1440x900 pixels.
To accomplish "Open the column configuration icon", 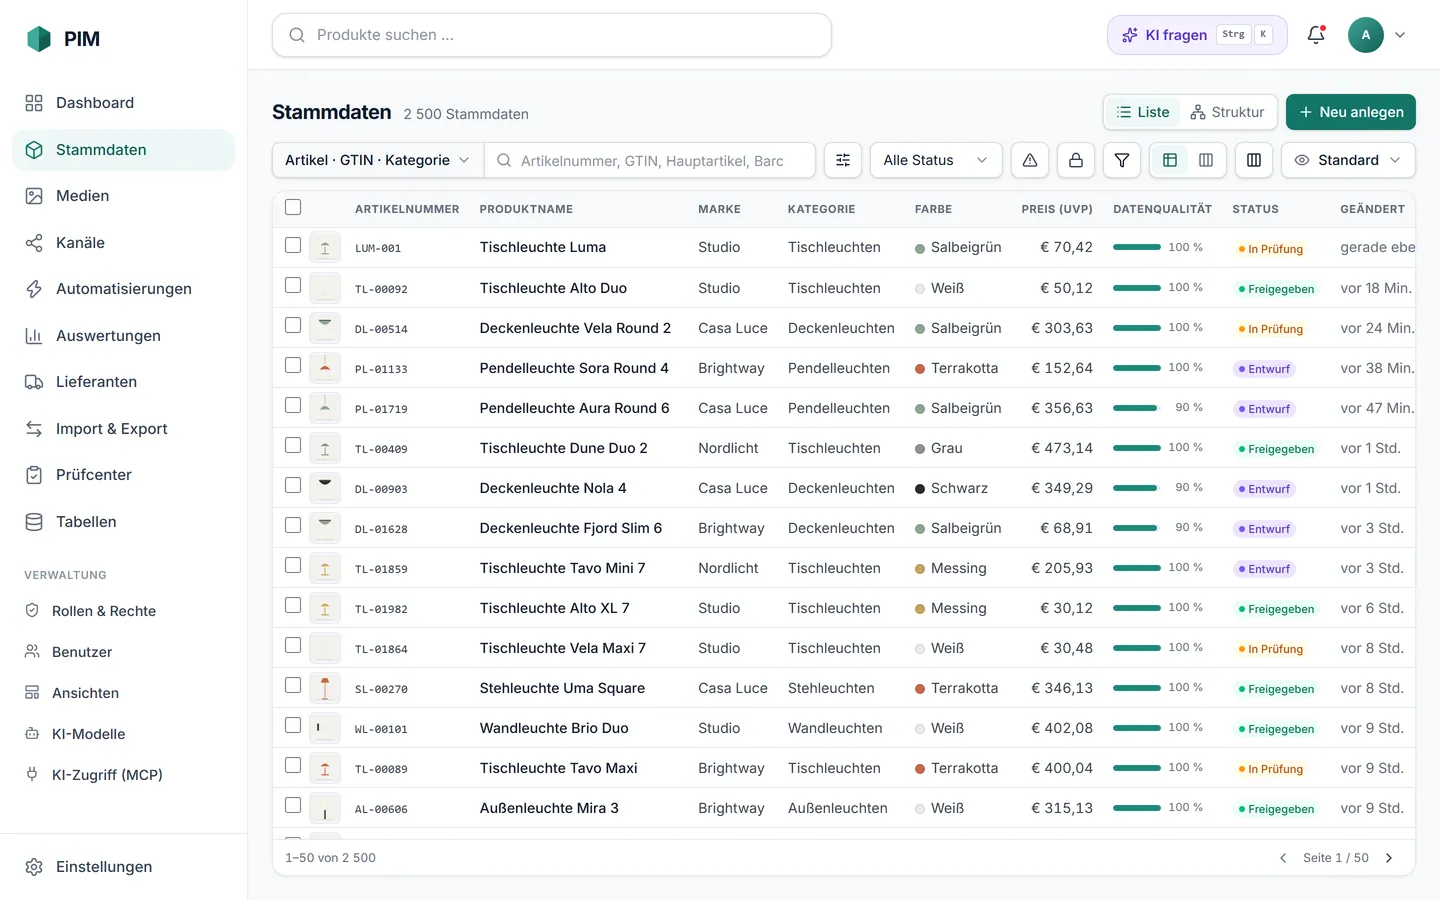I will pos(1254,160).
